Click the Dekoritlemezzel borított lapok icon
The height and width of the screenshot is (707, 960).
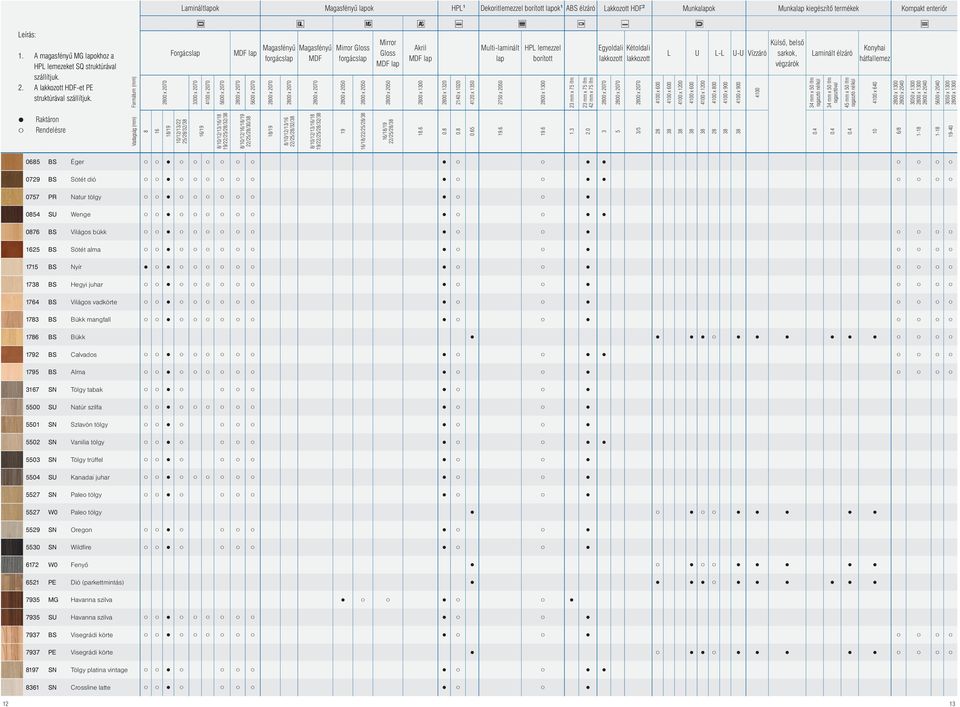522,24
